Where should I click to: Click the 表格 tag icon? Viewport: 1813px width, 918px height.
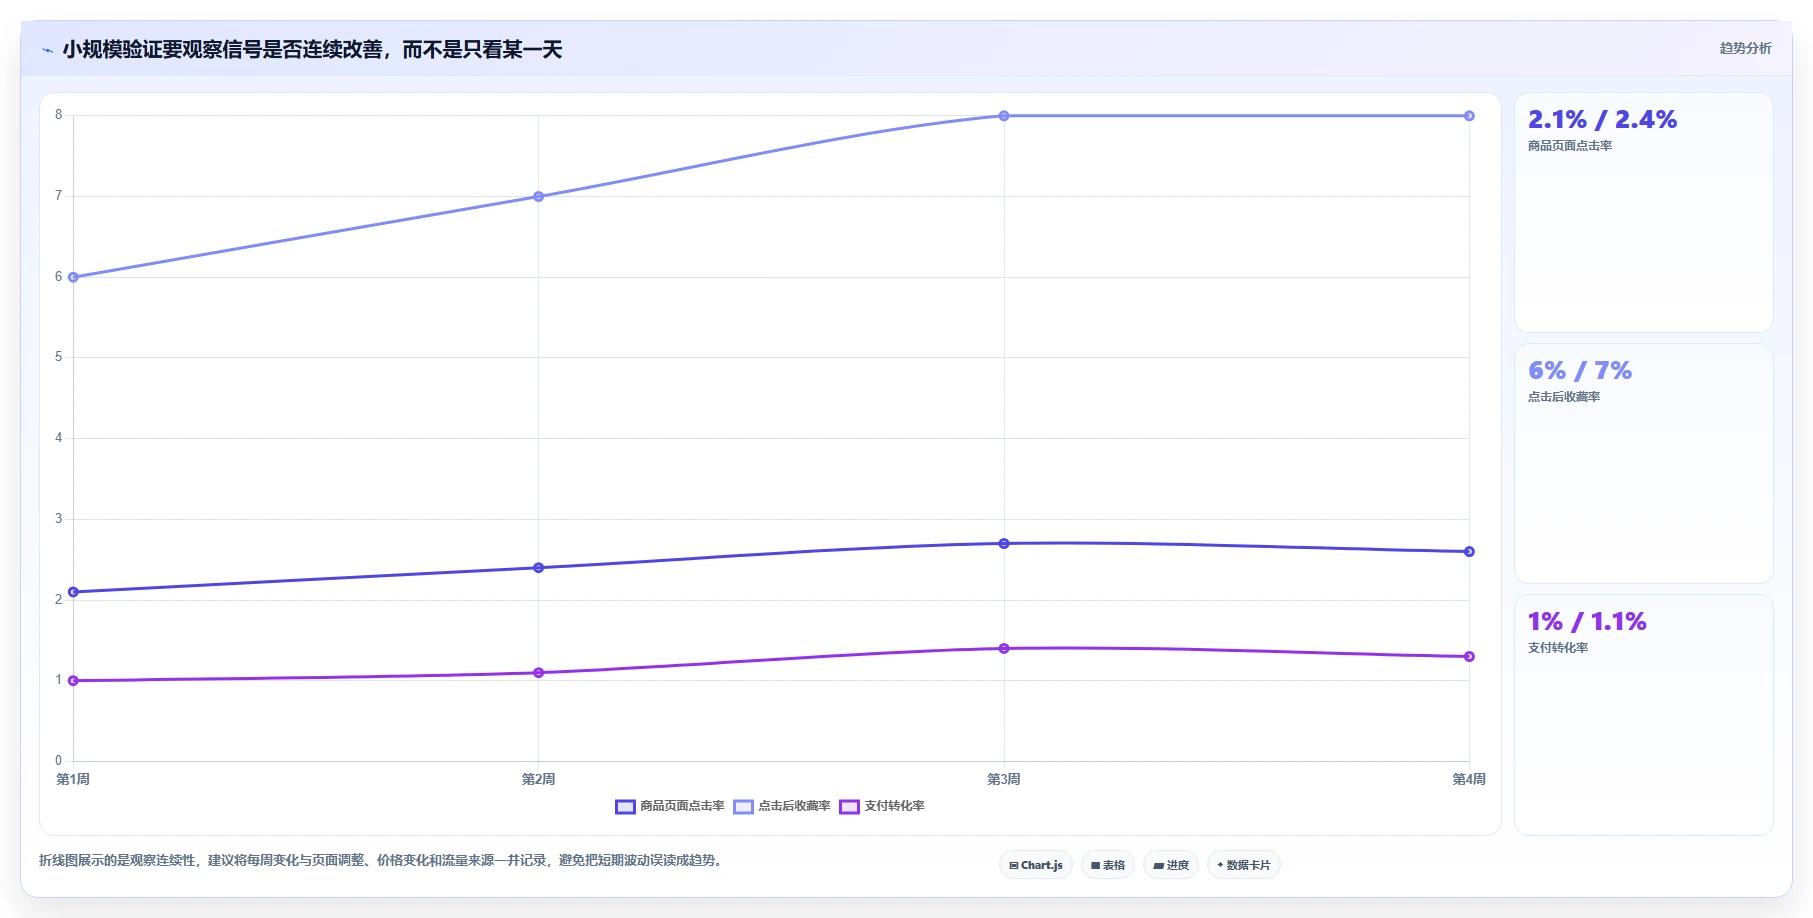point(1096,866)
